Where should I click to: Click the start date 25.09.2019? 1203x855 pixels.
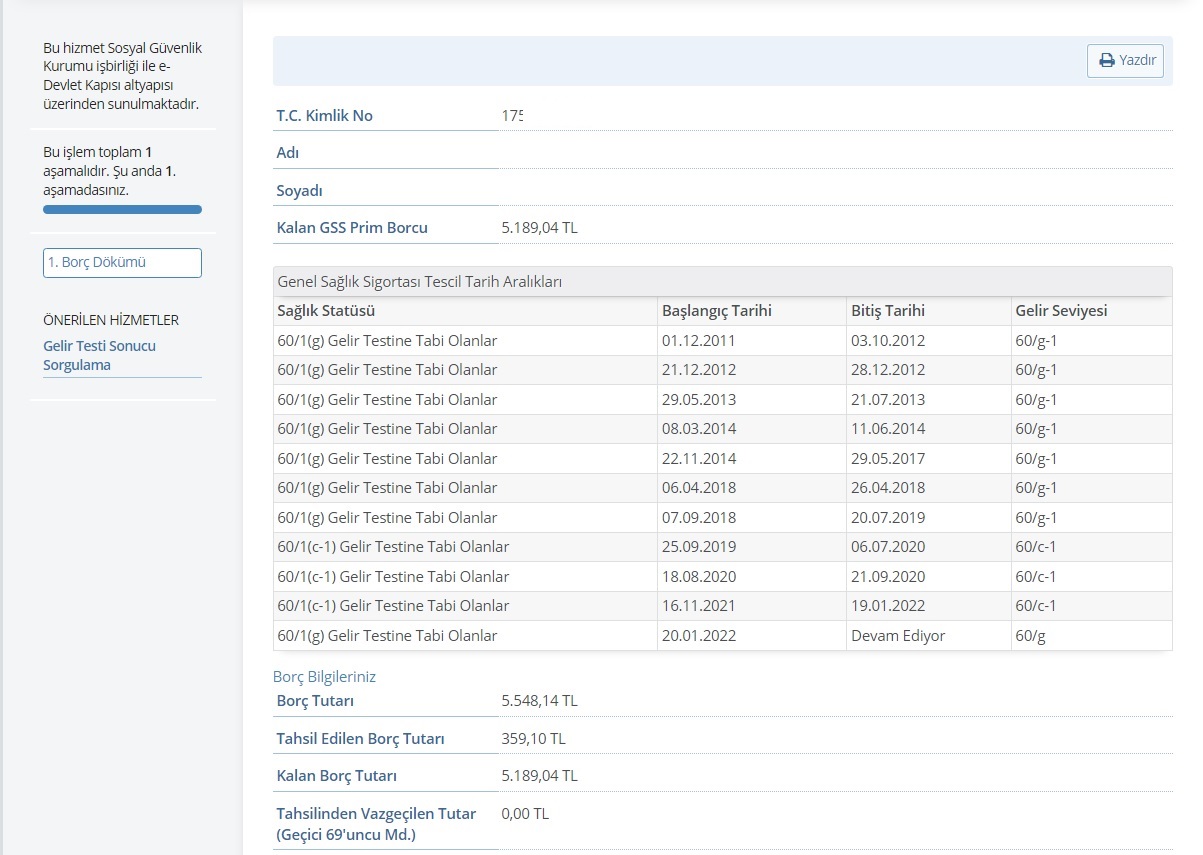(699, 547)
